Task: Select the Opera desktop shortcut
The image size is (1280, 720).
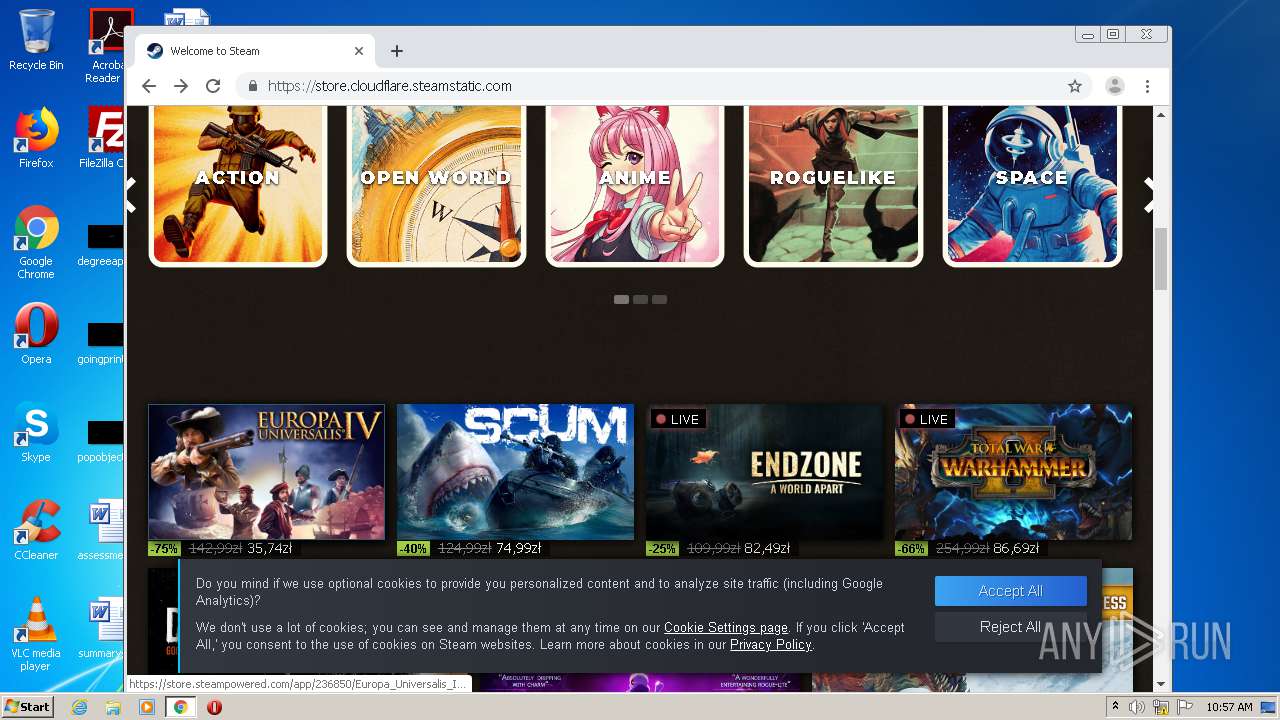Action: (36, 333)
